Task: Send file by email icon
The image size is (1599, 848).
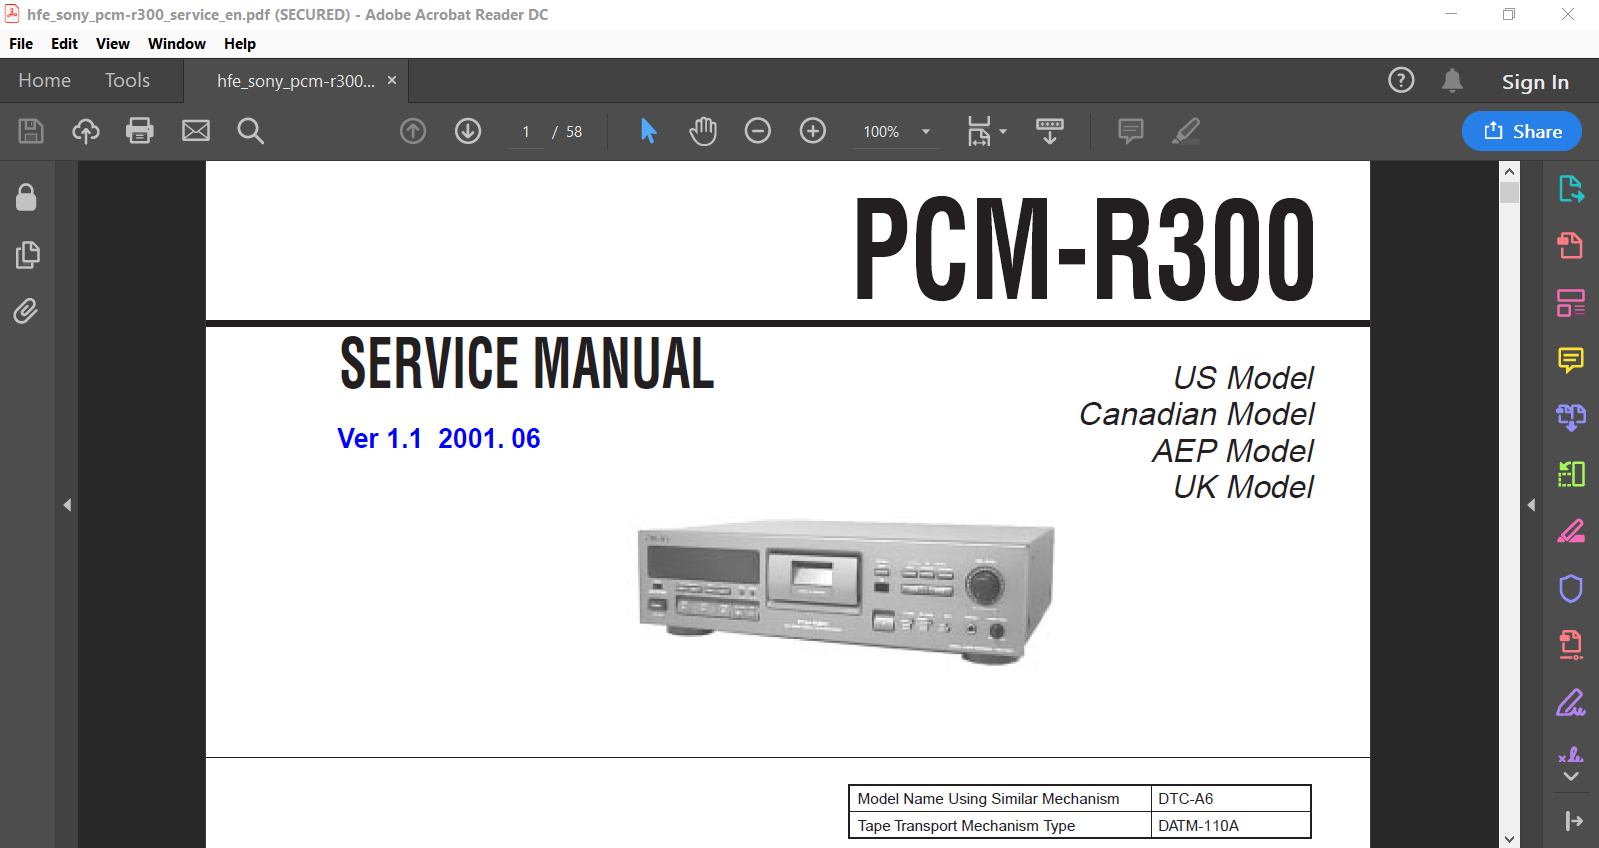Action: (196, 131)
